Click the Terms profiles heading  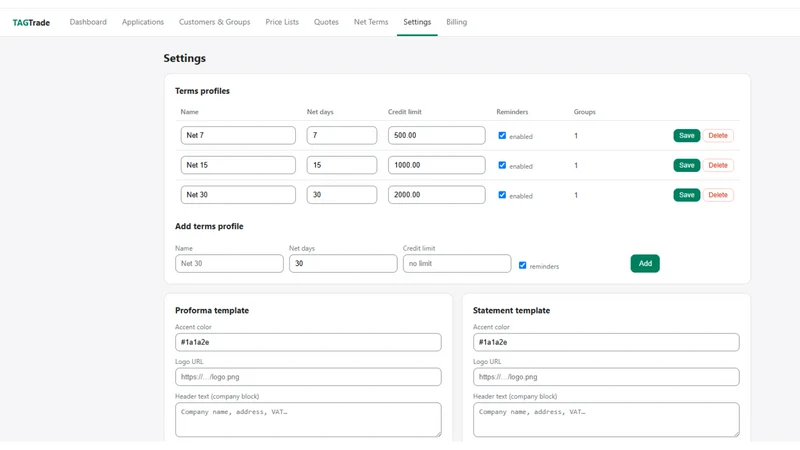(x=202, y=91)
